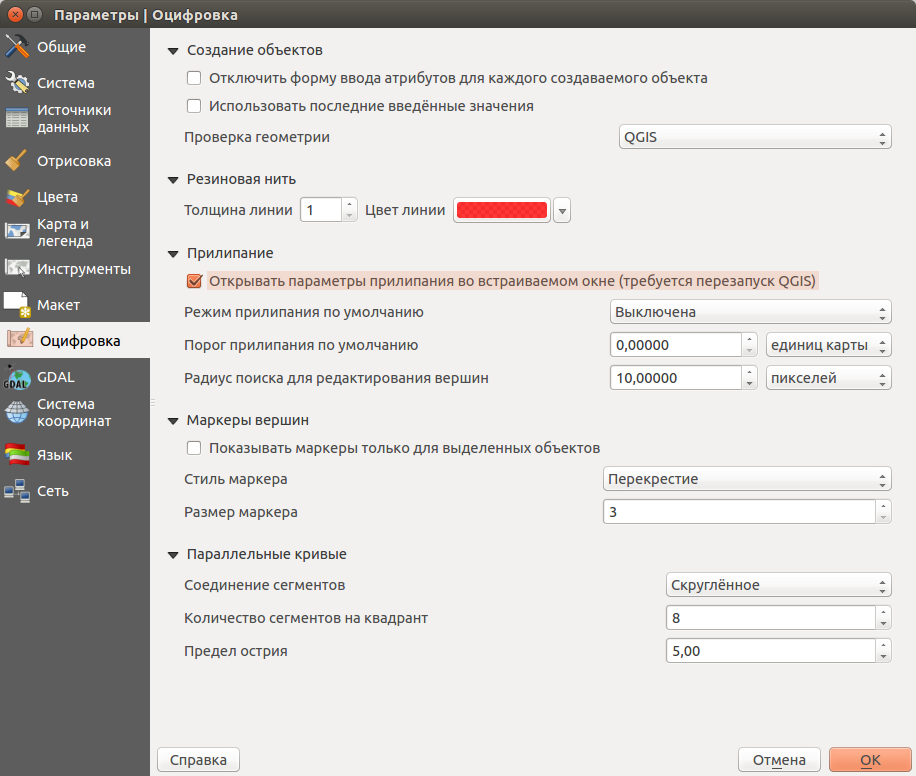The width and height of the screenshot is (916, 776).
Task: Toggle Использовать последние введённые значения checkbox
Action: [194, 106]
